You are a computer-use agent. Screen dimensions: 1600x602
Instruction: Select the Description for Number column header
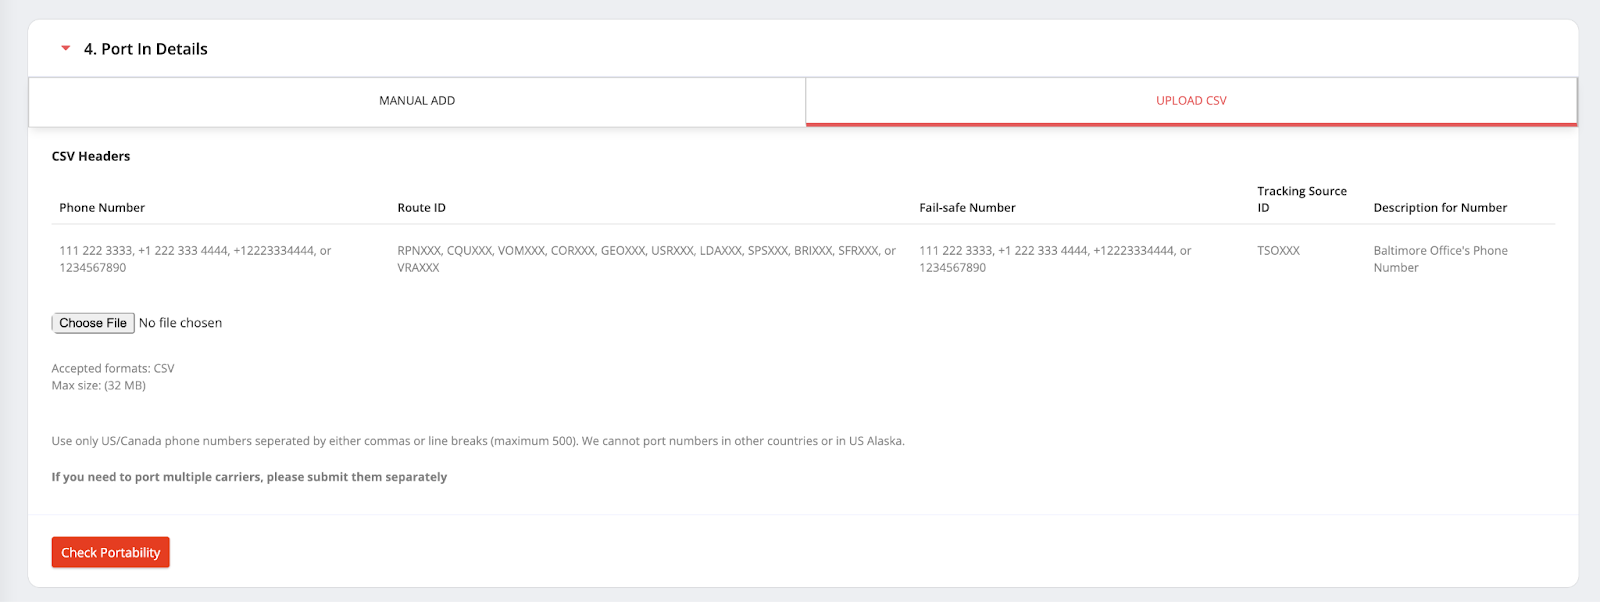pyautogui.click(x=1439, y=208)
